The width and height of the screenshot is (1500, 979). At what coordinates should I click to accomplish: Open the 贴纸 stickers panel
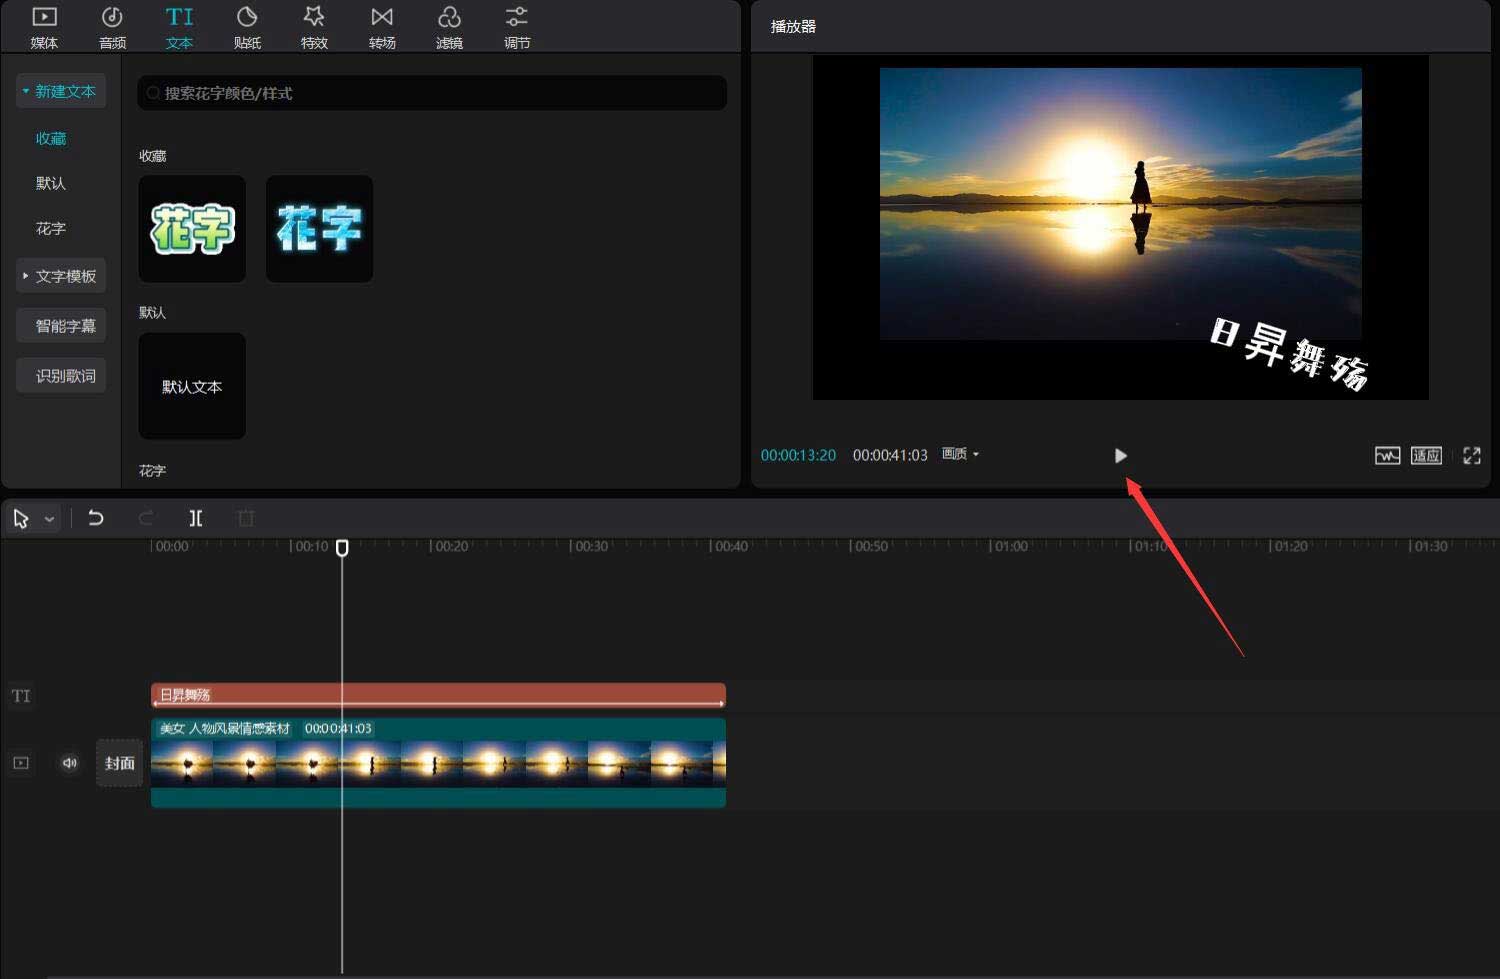point(247,27)
